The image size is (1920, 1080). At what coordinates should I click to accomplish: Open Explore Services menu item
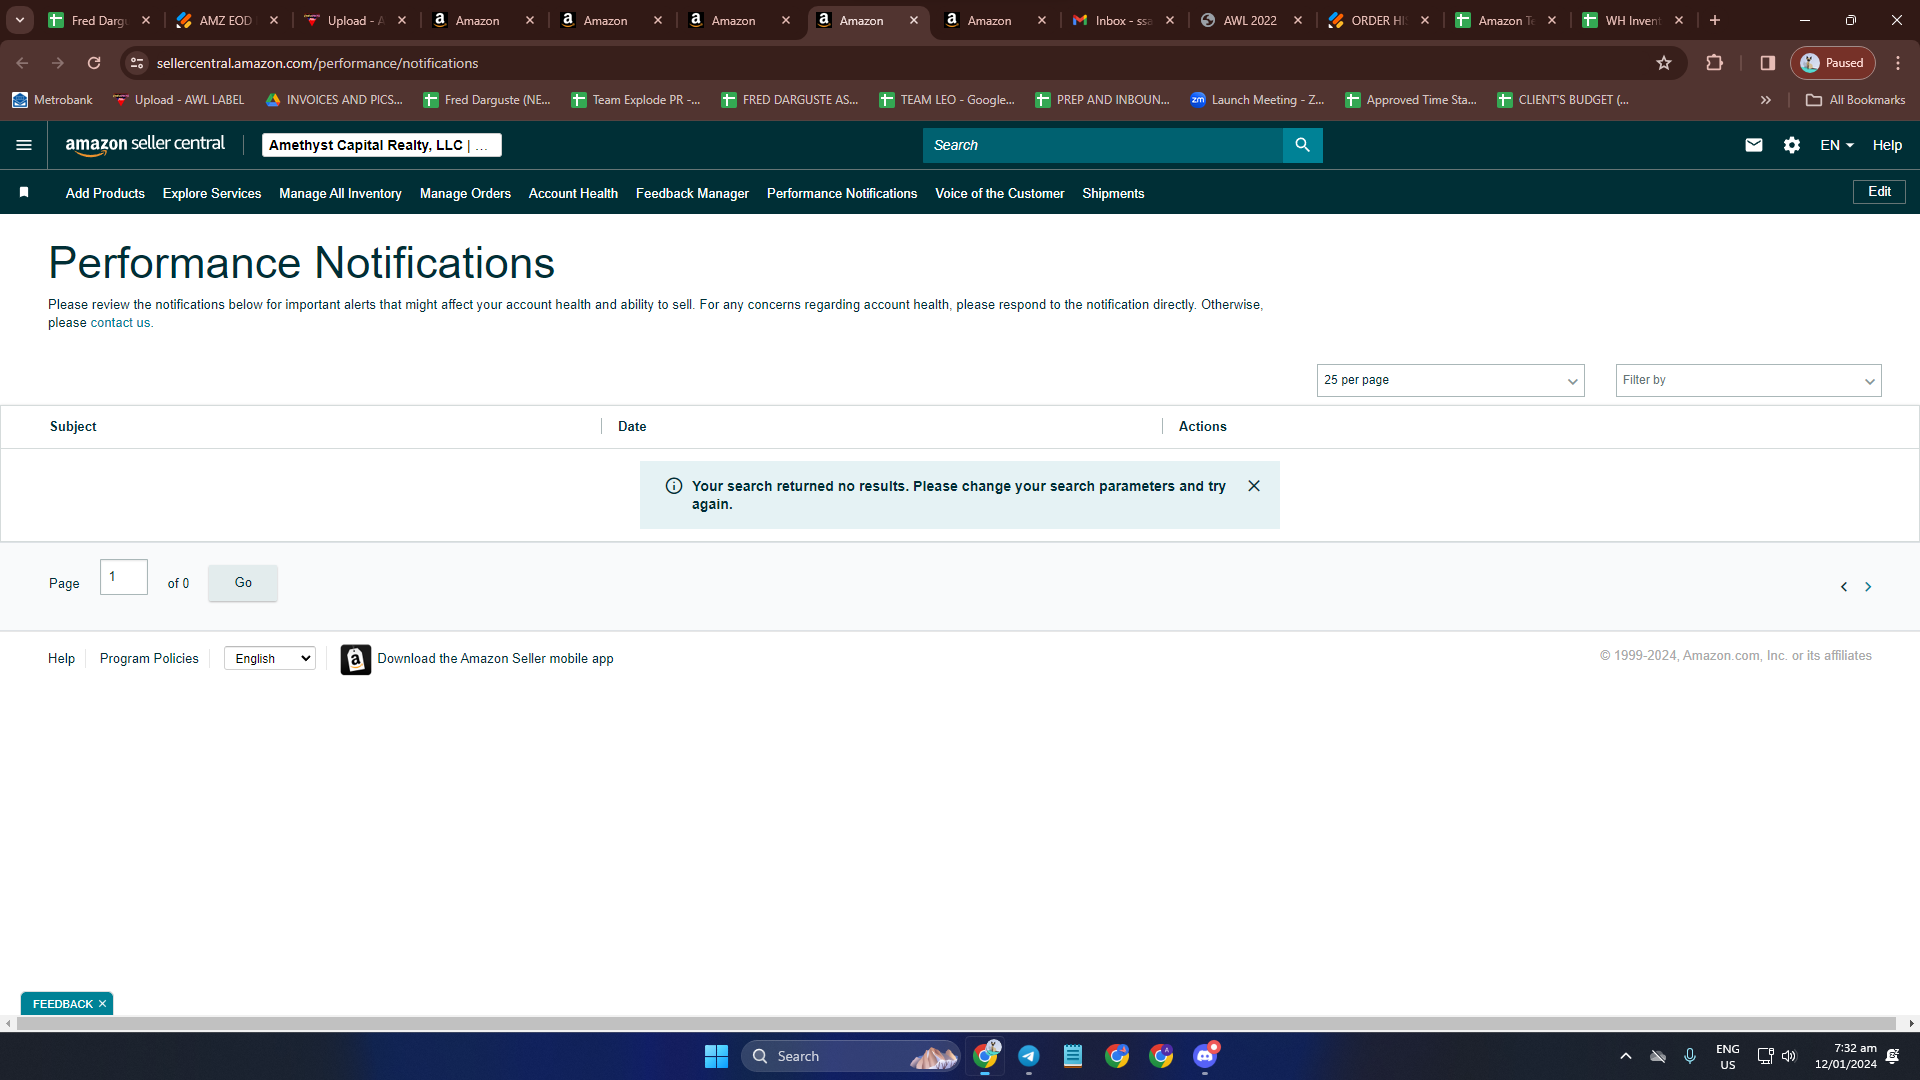click(212, 193)
